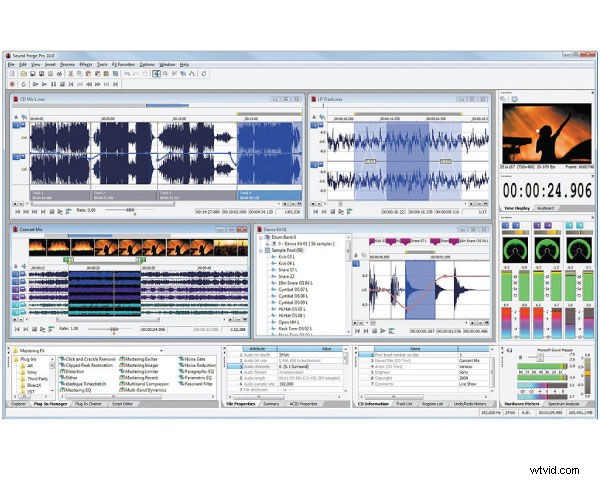Expand the Dance Kit 01 bank entry
600x480 pixels.
point(267,244)
